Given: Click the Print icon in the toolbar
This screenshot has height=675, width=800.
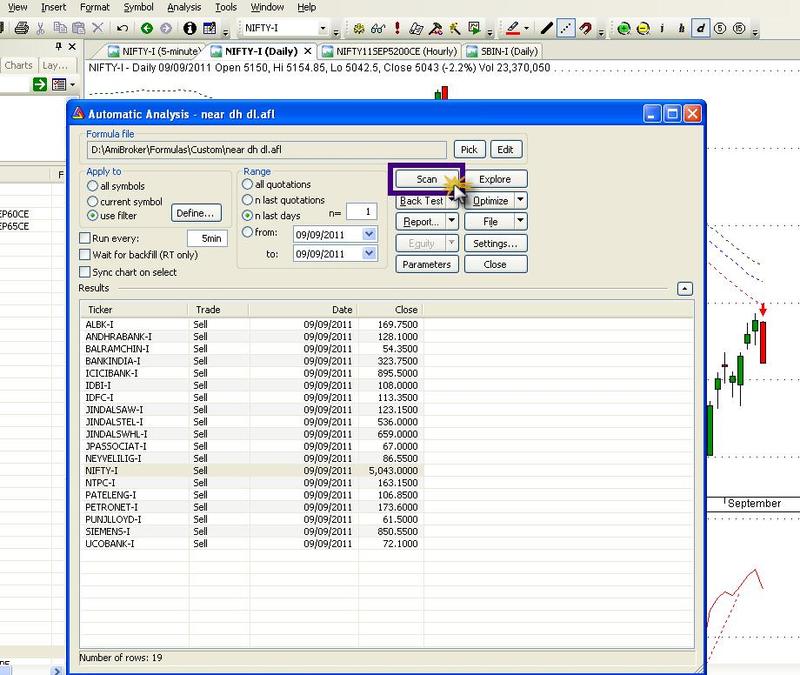Looking at the screenshot, I should pyautogui.click(x=21, y=28).
